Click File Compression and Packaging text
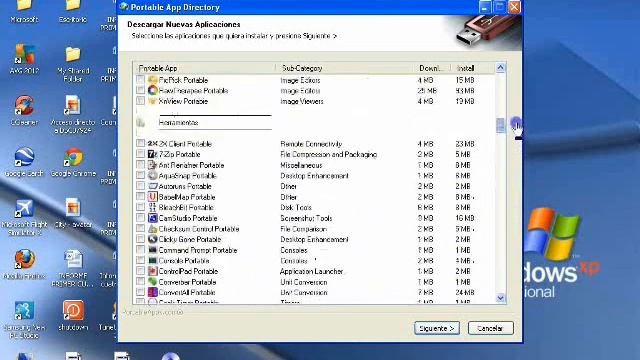The width and height of the screenshot is (640, 360). click(x=329, y=154)
